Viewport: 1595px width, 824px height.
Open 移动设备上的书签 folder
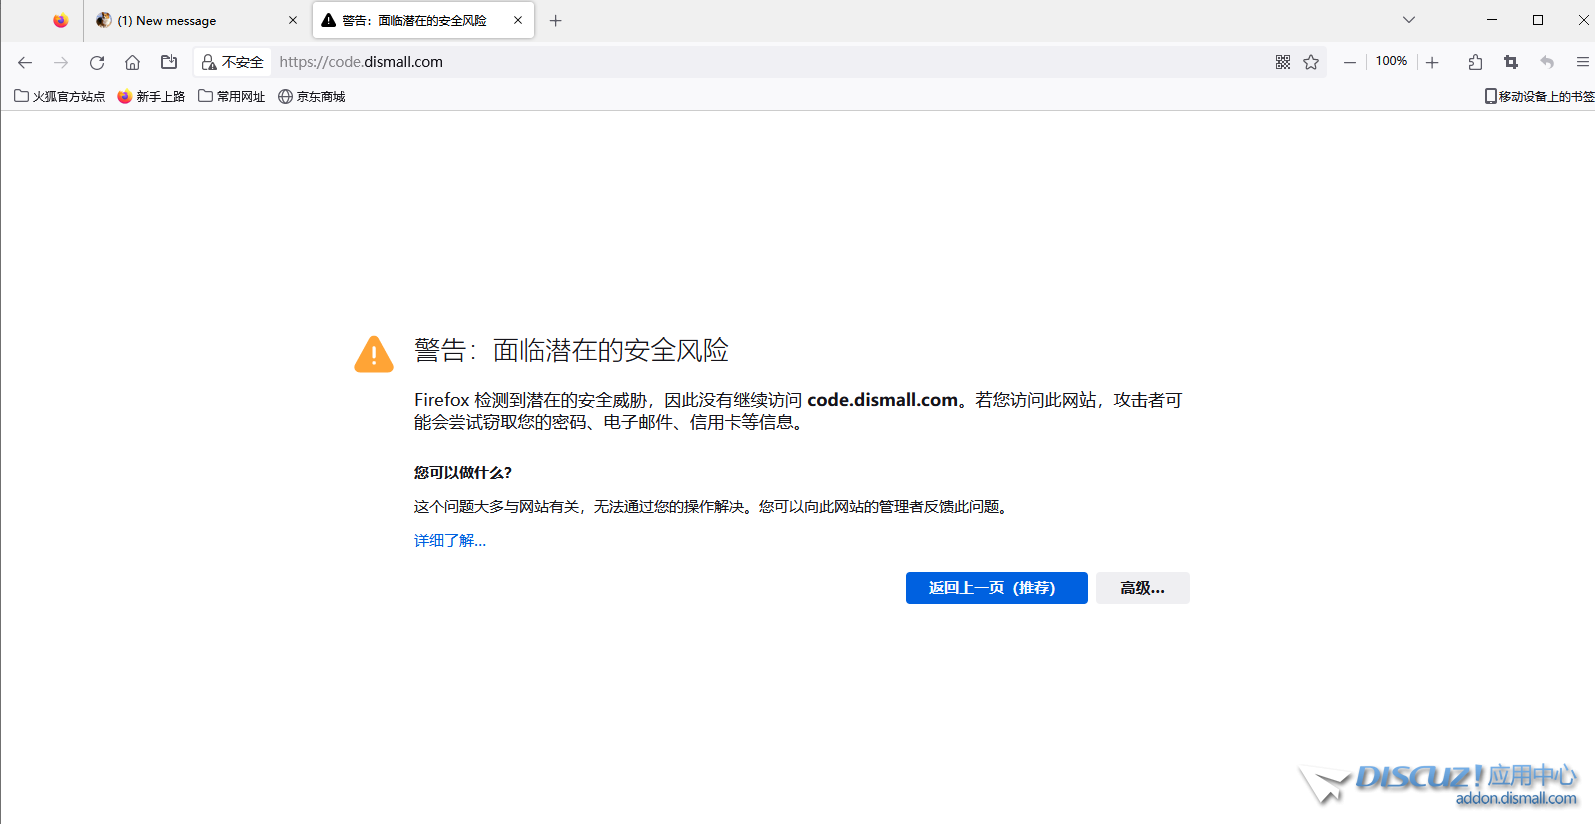1539,96
